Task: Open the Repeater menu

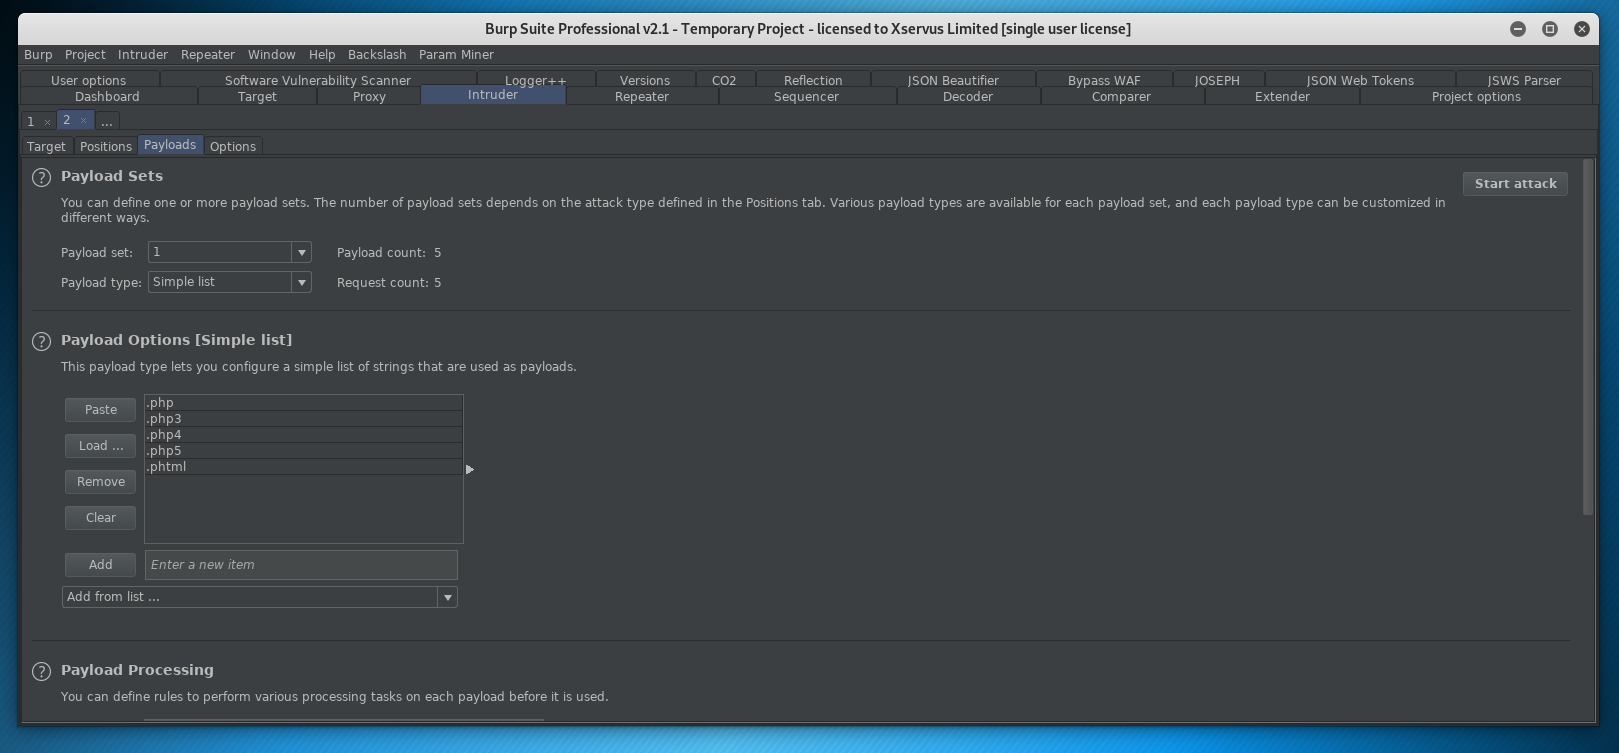Action: [208, 55]
